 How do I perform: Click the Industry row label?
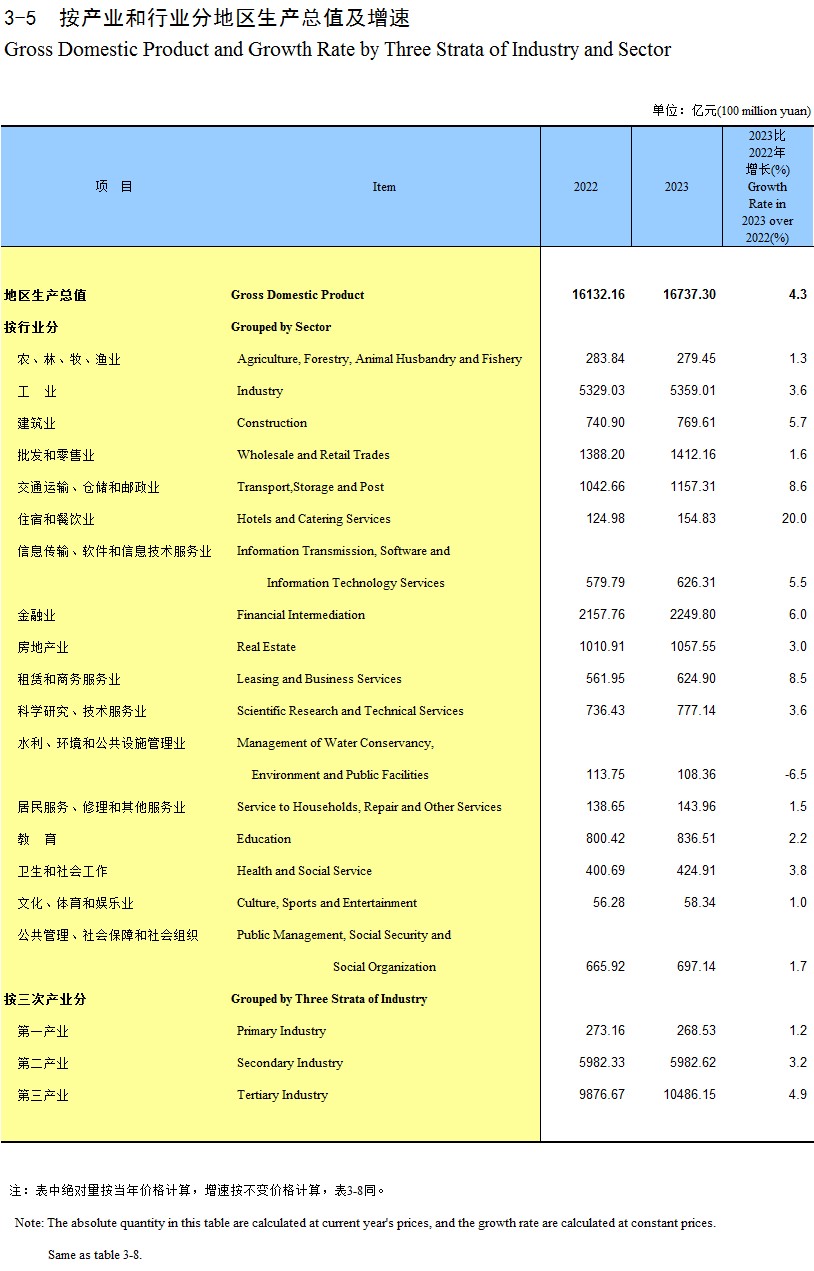tap(260, 391)
